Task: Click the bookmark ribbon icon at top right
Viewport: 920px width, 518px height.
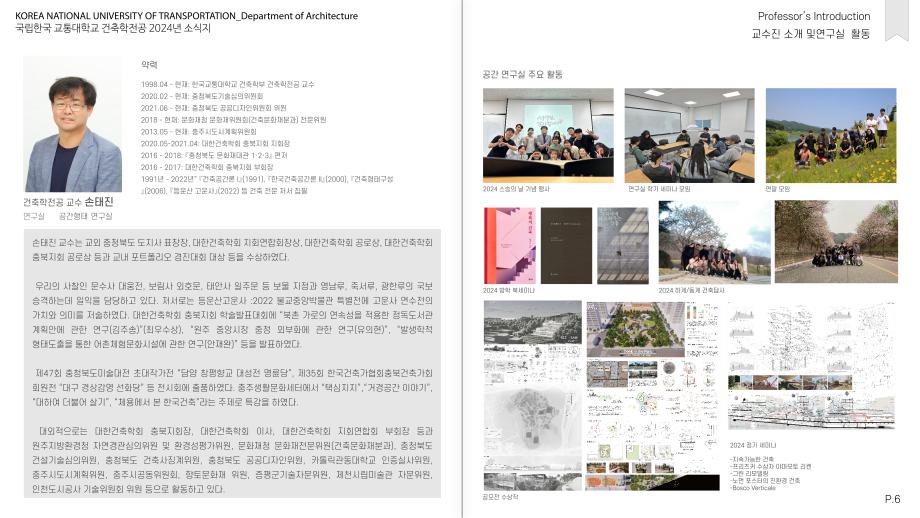Action: click(x=897, y=20)
